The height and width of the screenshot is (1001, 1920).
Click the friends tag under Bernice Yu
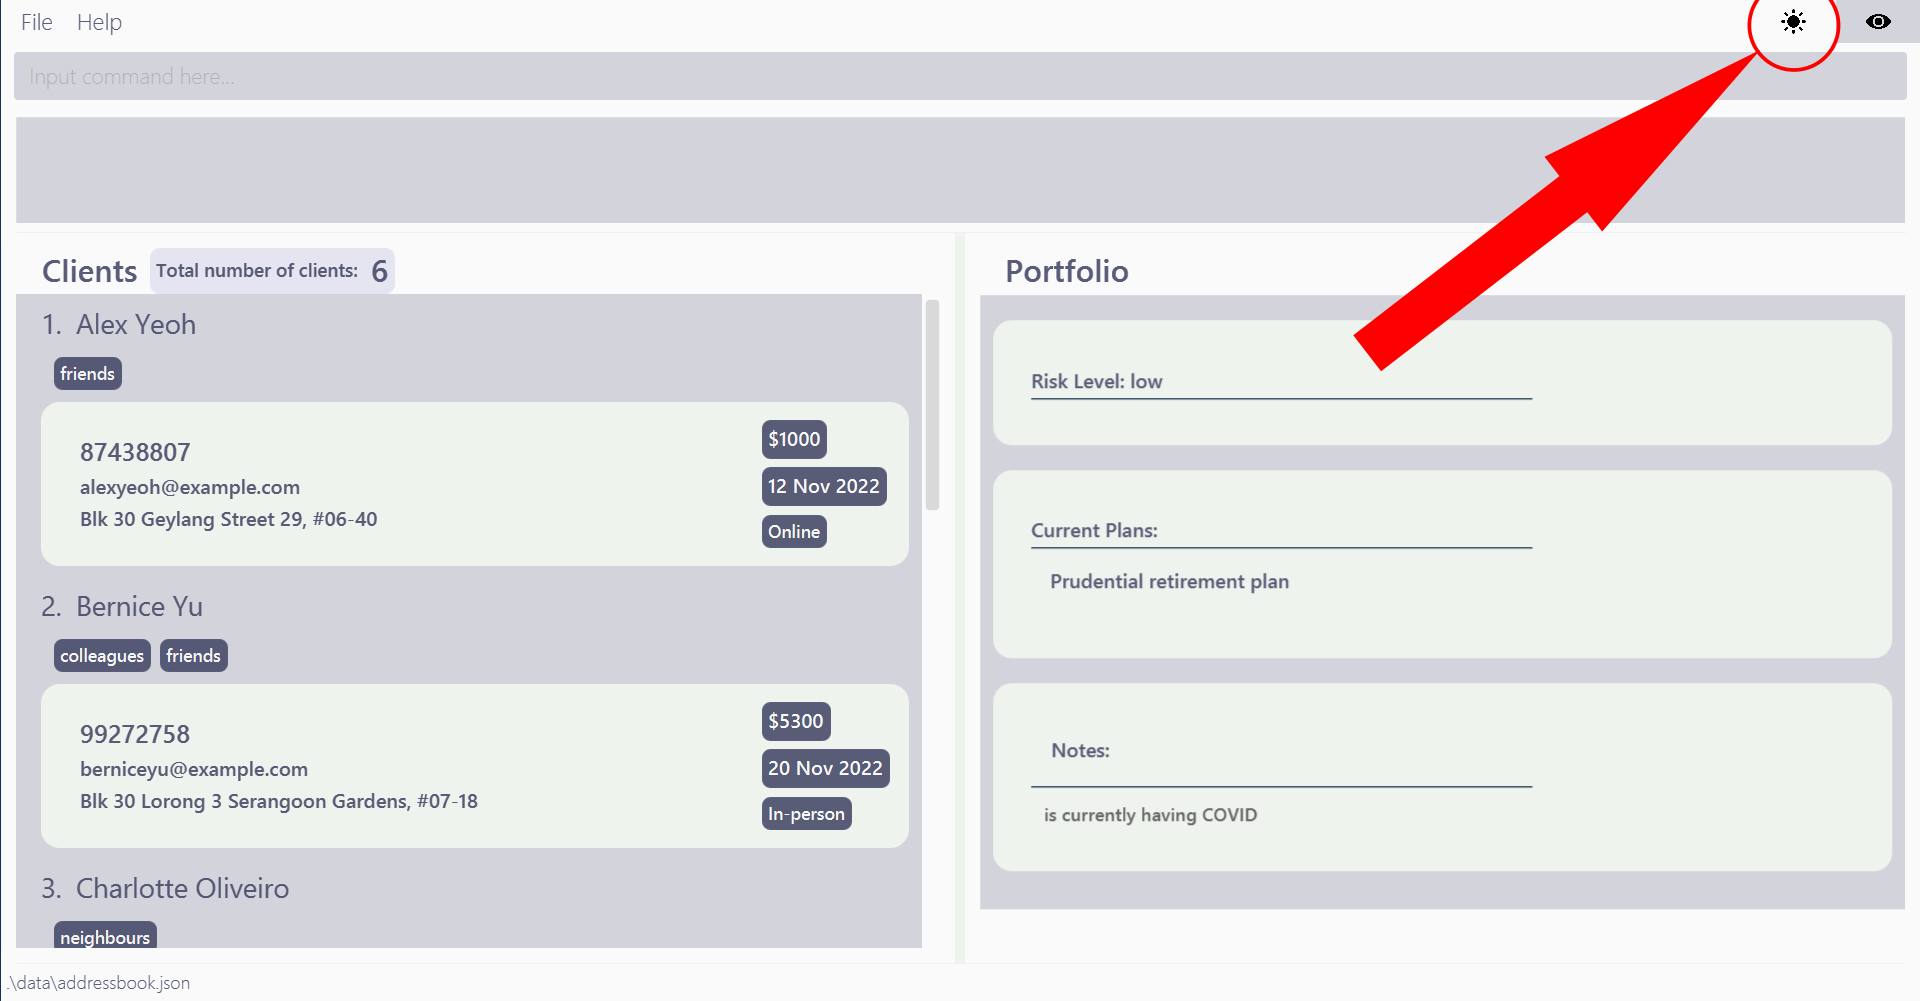[x=193, y=656]
